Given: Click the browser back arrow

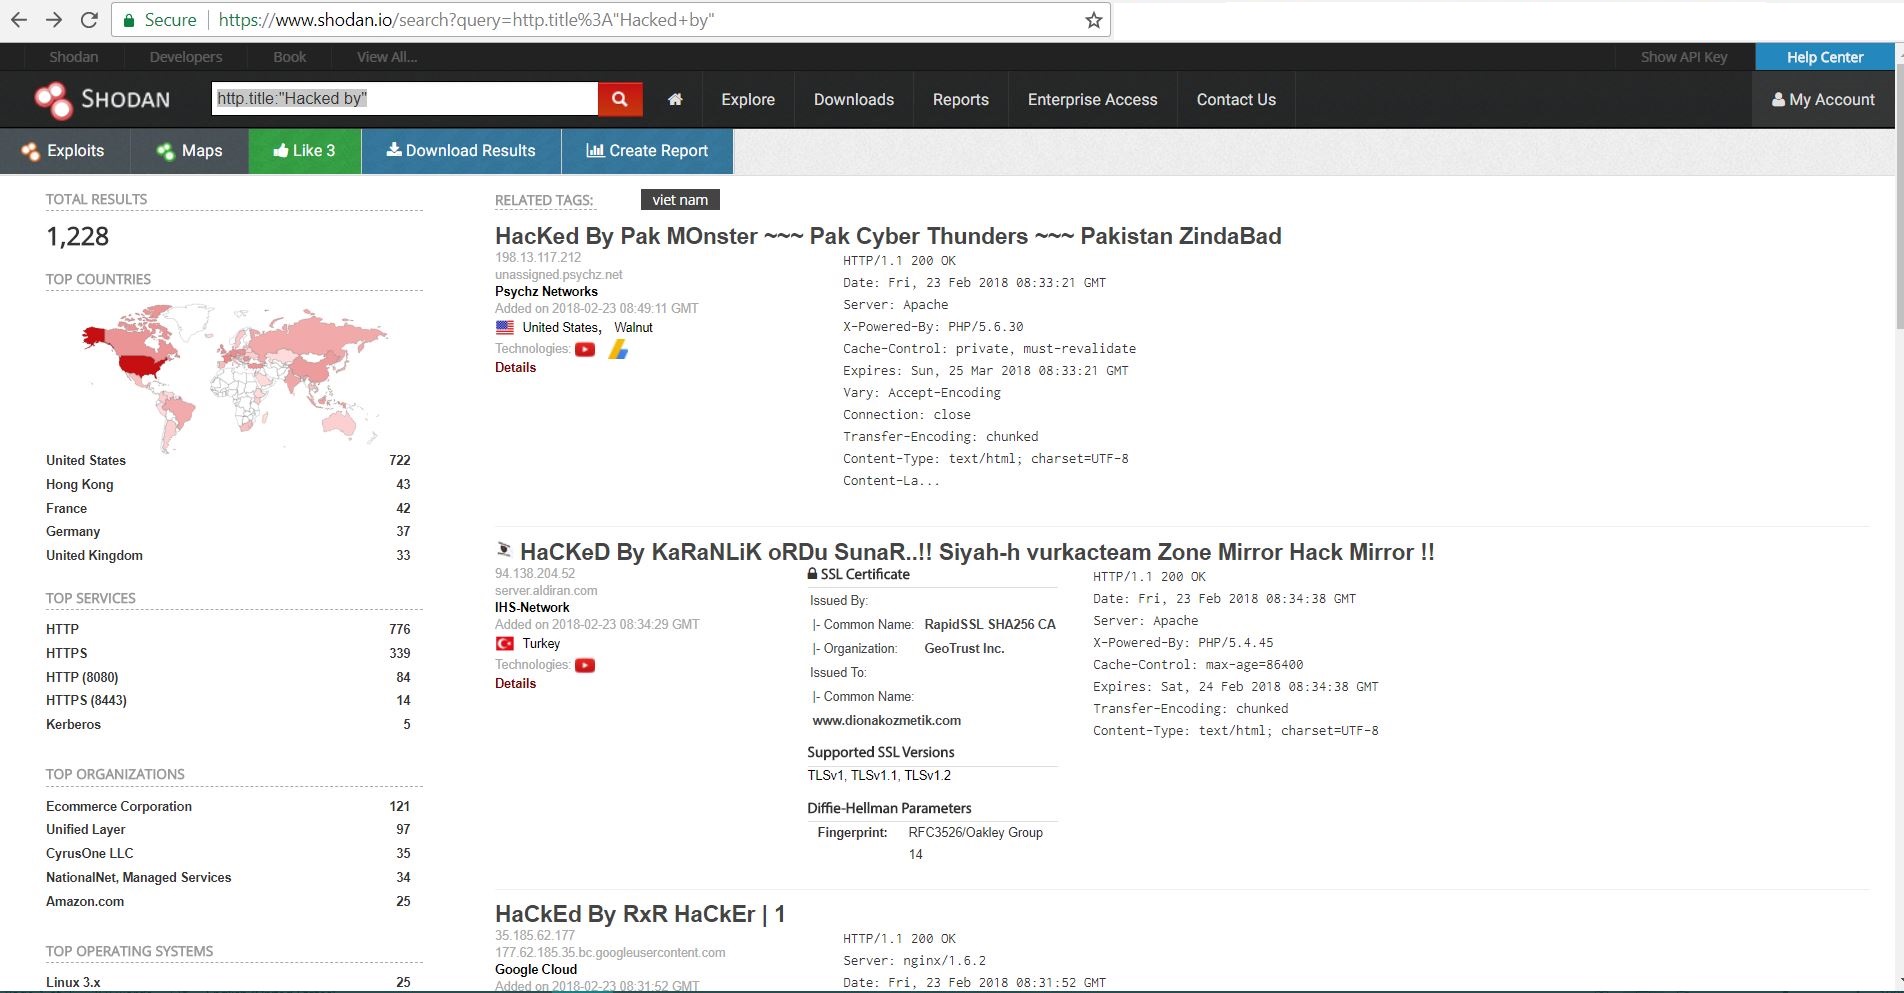Looking at the screenshot, I should (19, 19).
